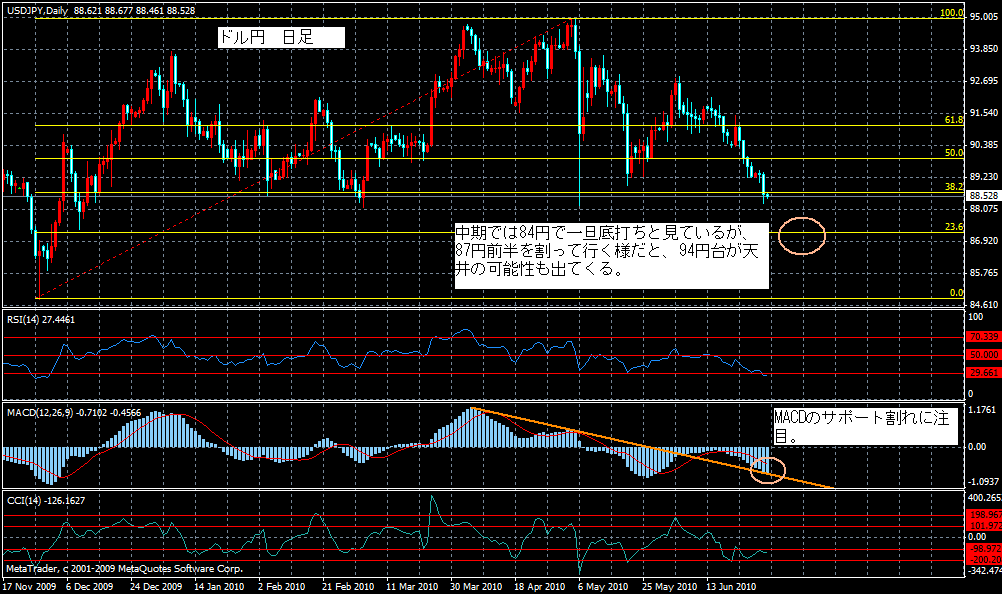Click the 91.540 price axis value
1002x594 pixels.
point(984,112)
